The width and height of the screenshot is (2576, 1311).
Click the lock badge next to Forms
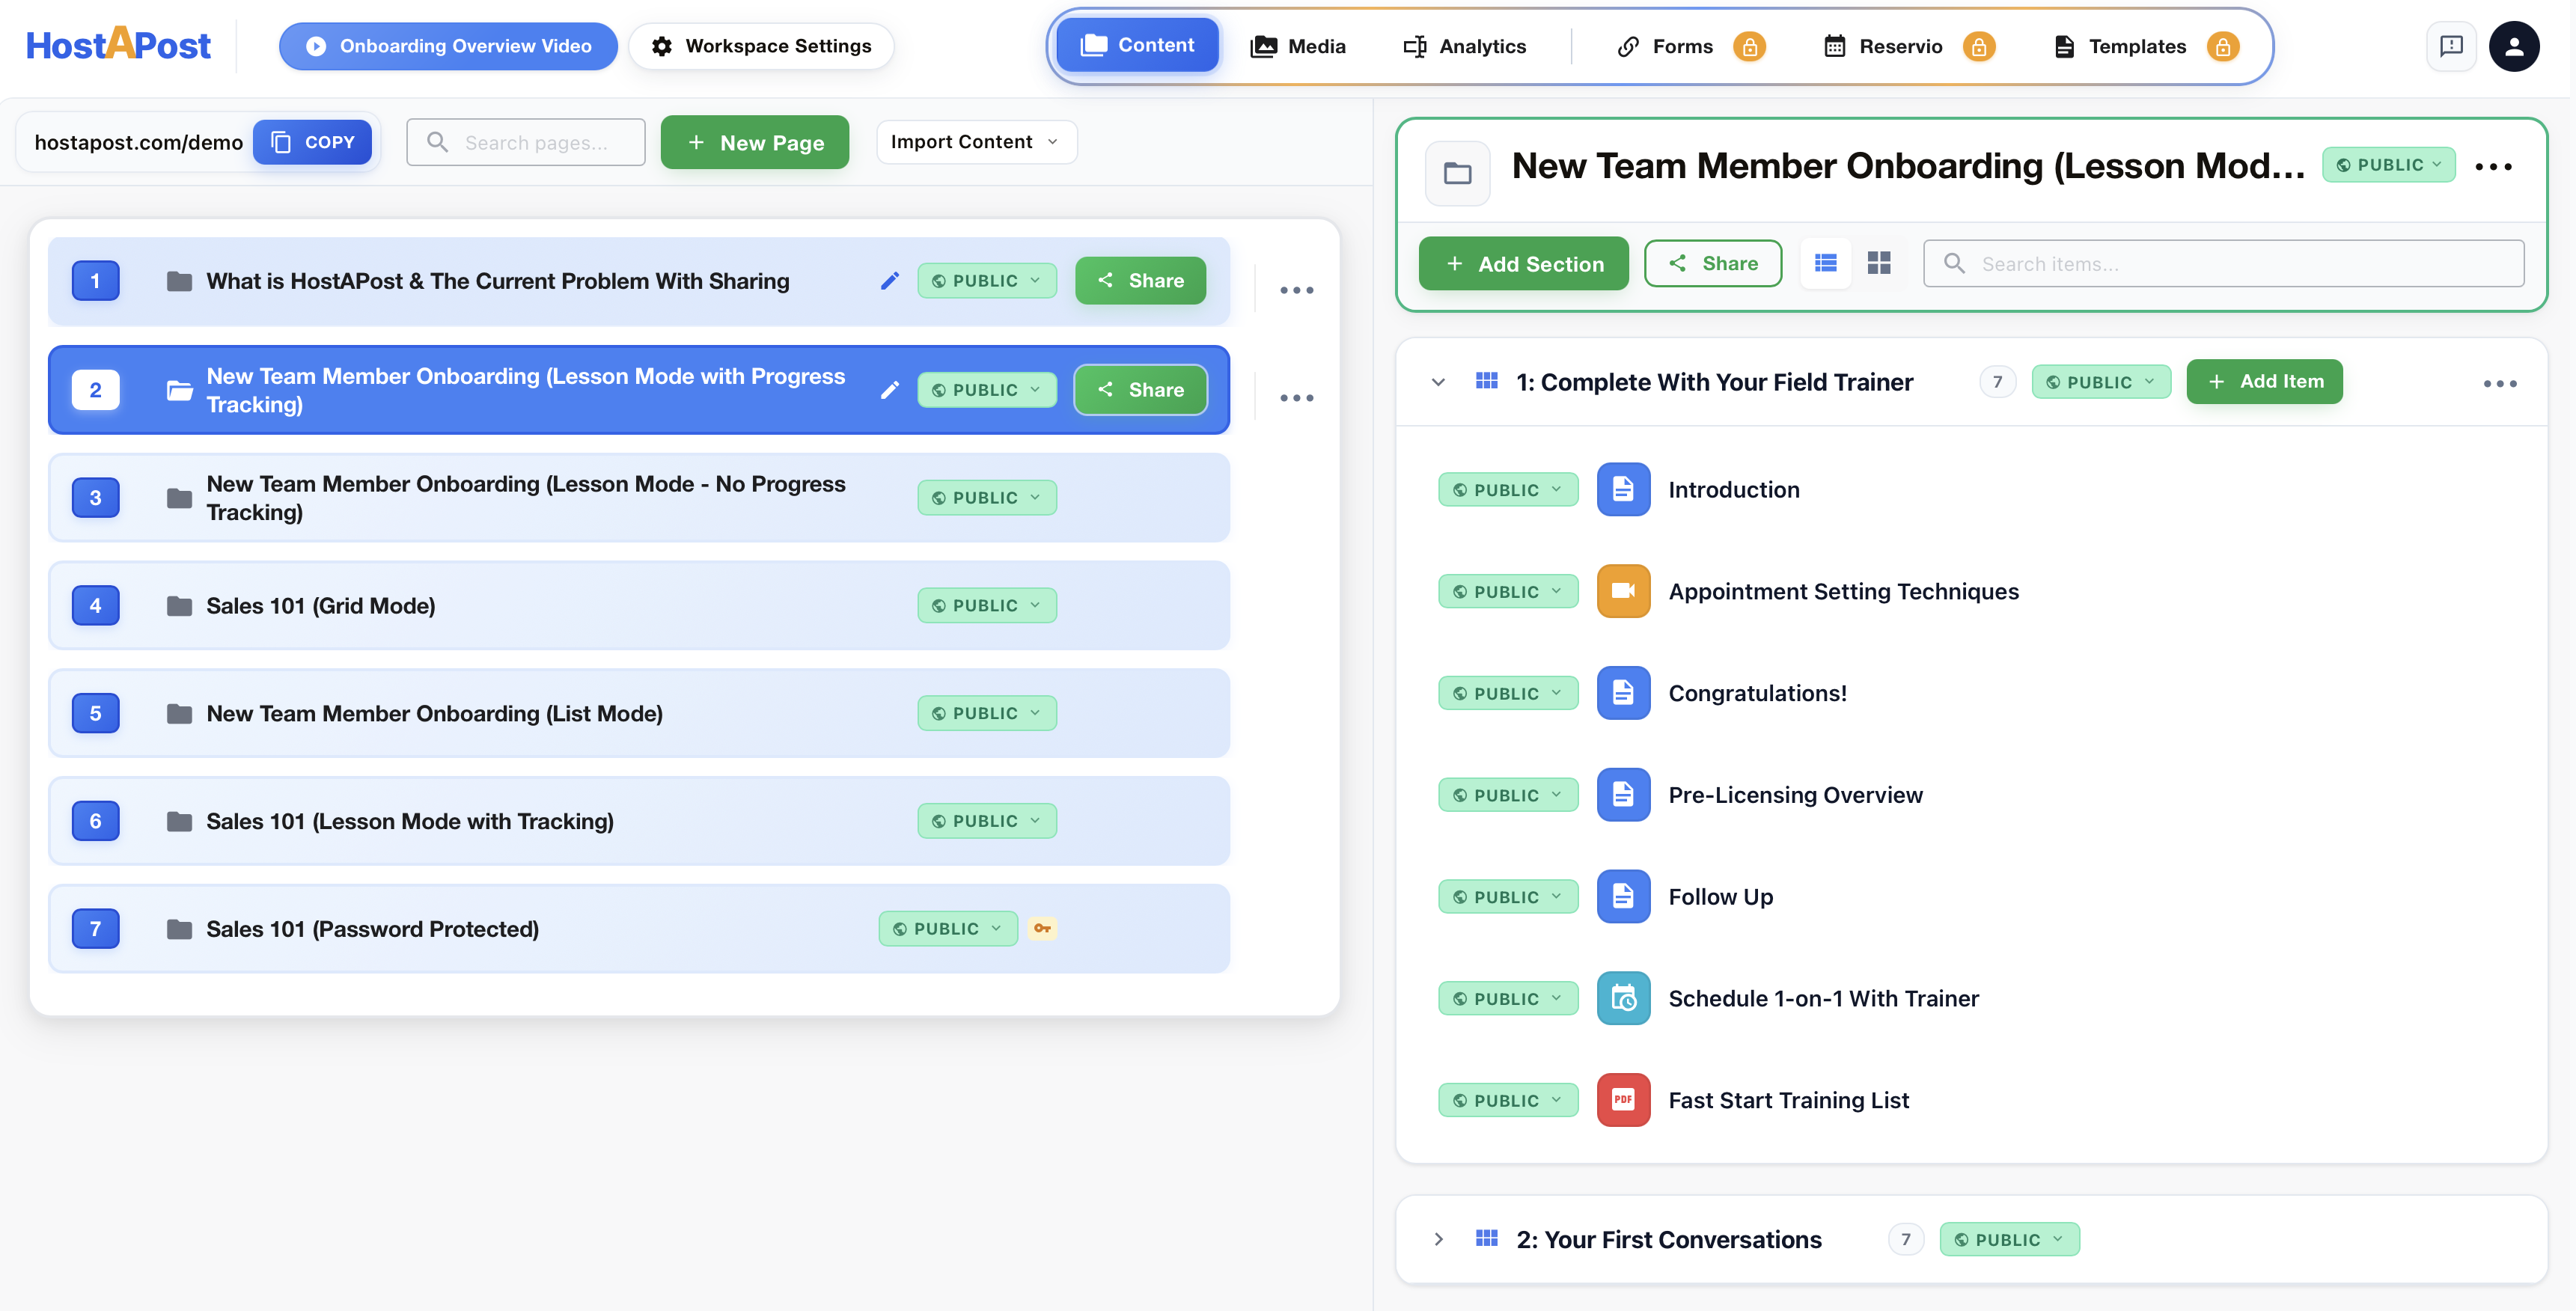point(1749,46)
